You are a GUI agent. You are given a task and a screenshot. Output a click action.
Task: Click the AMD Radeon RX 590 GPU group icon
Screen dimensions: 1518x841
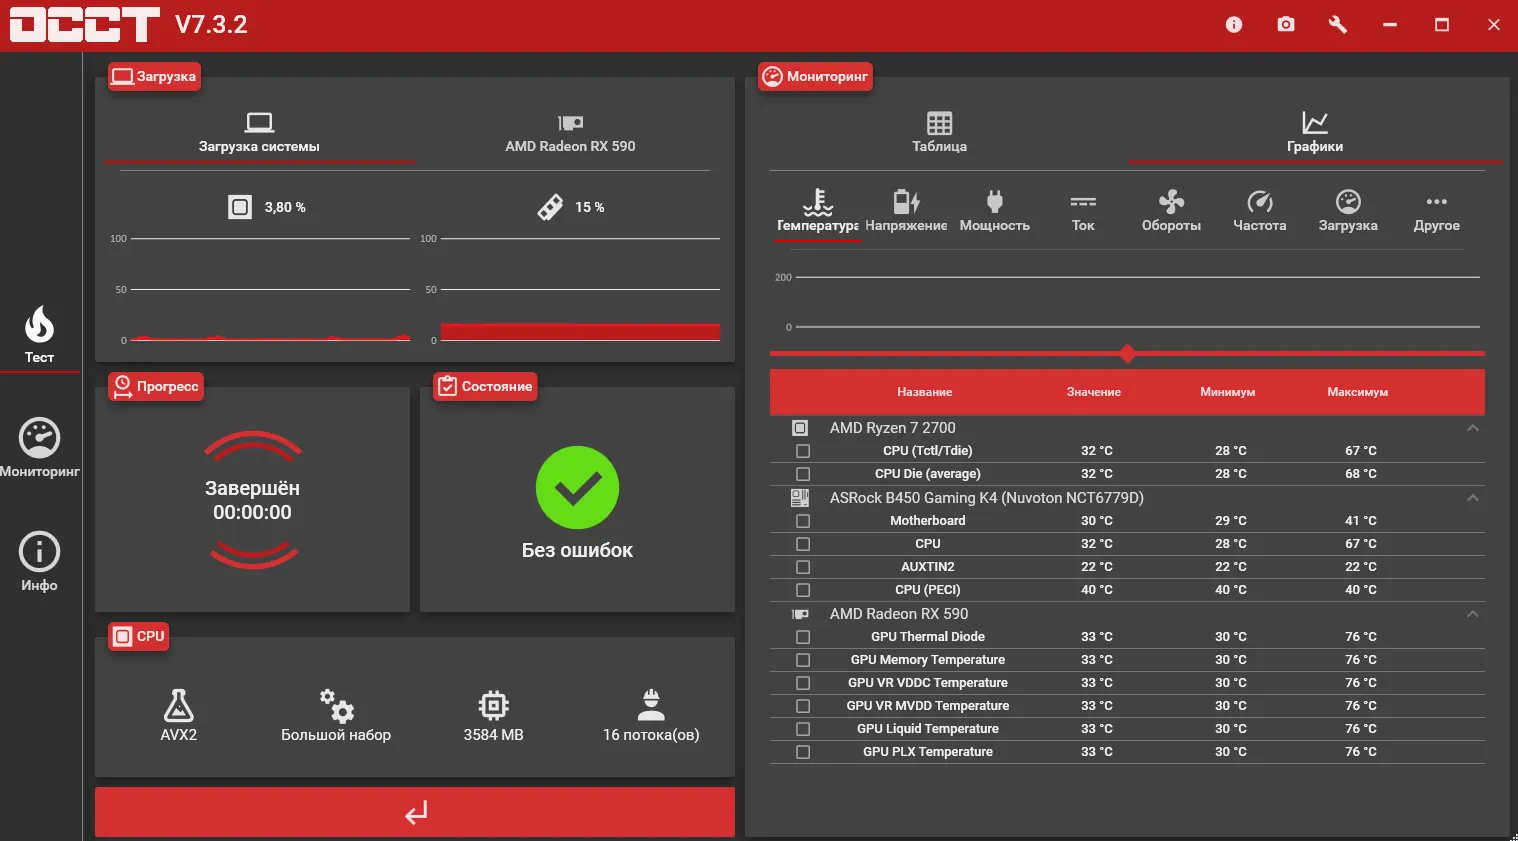point(800,614)
